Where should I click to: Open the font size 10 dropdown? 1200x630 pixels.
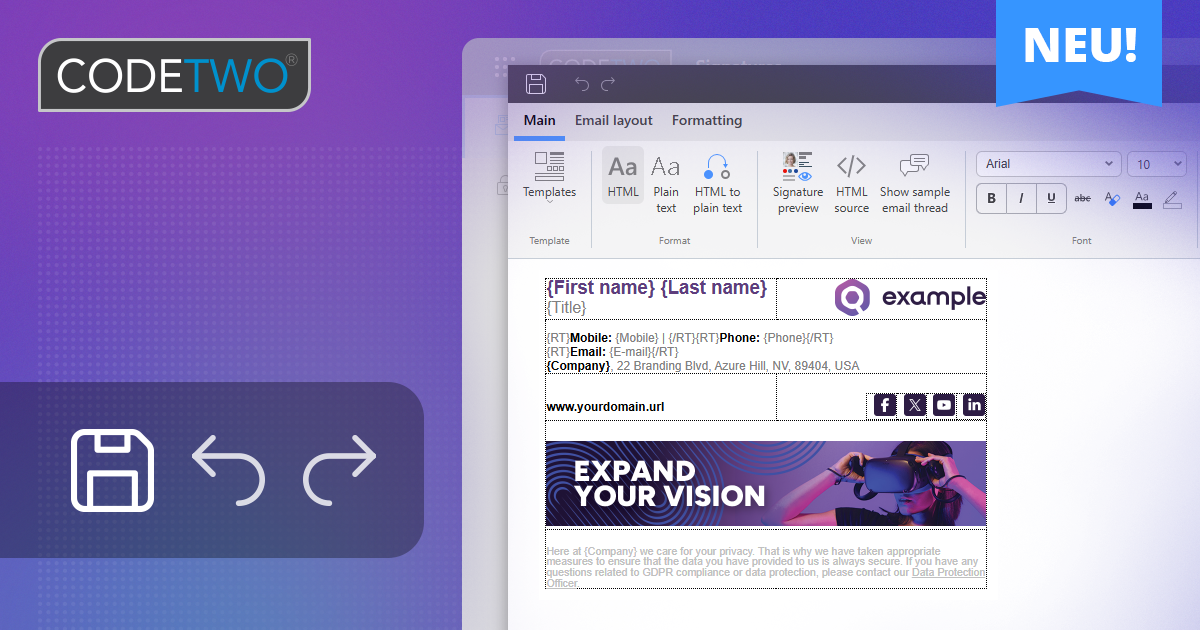[x=1157, y=164]
